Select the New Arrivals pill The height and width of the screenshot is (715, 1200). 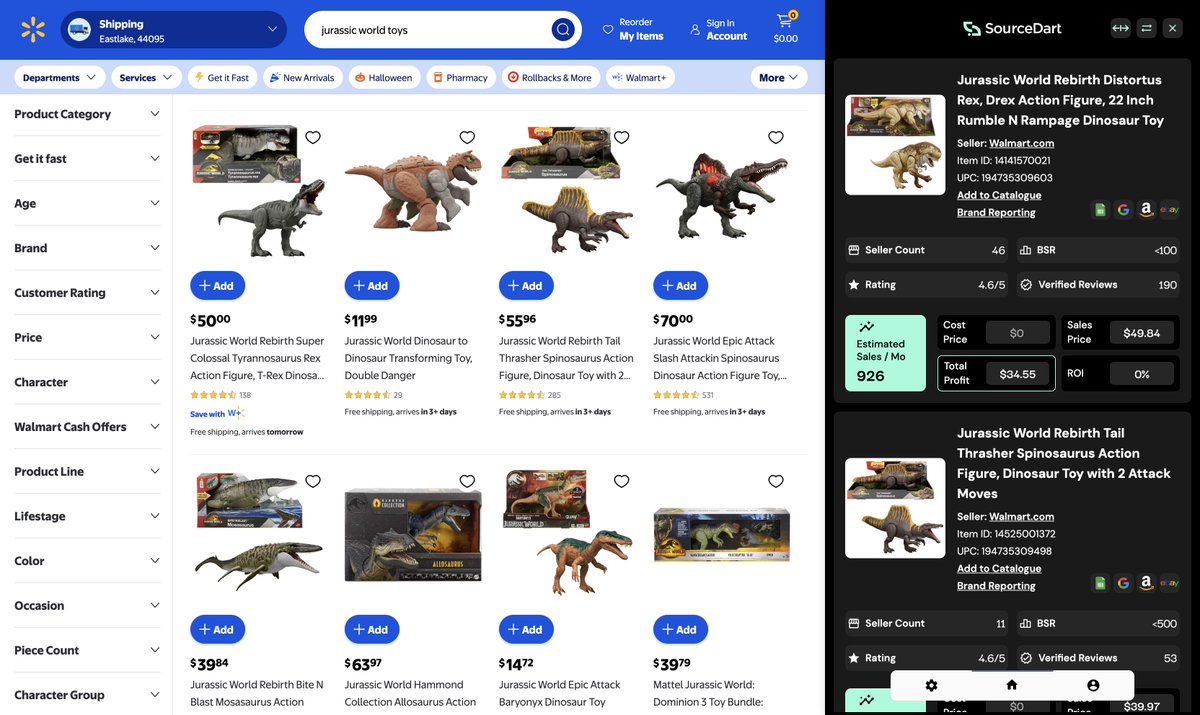coord(303,77)
